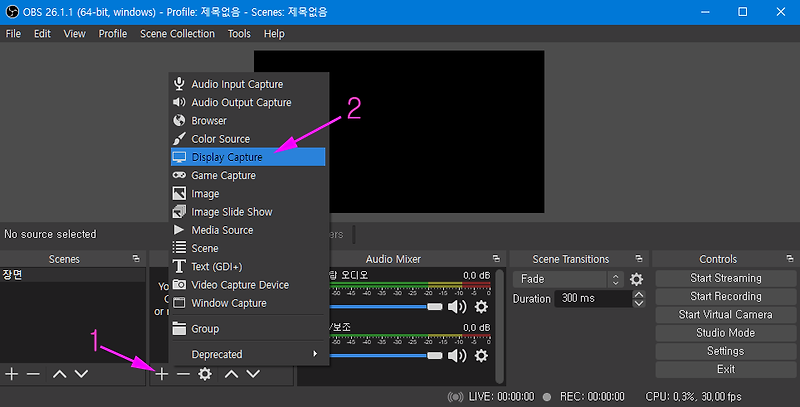800x407 pixels.
Task: Expand the Deprecated submenu
Action: [x=248, y=354]
